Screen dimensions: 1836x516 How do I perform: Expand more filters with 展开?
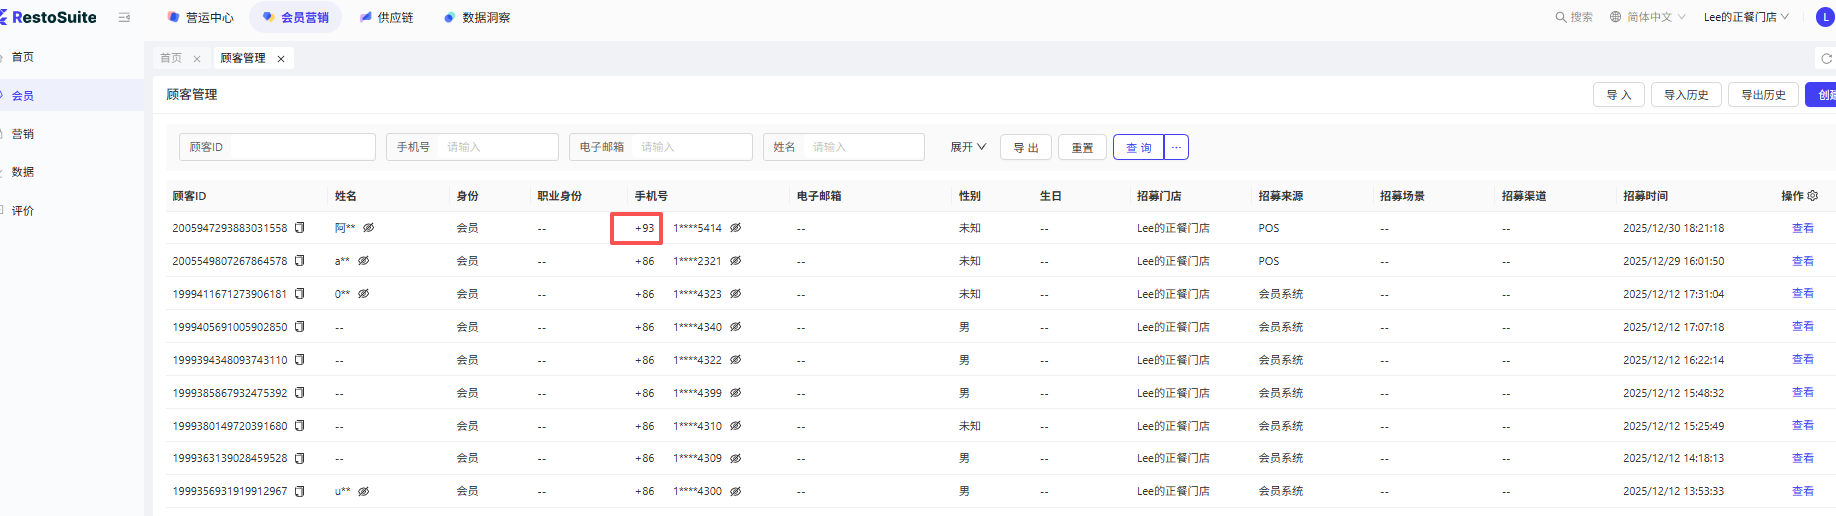pyautogui.click(x=967, y=147)
